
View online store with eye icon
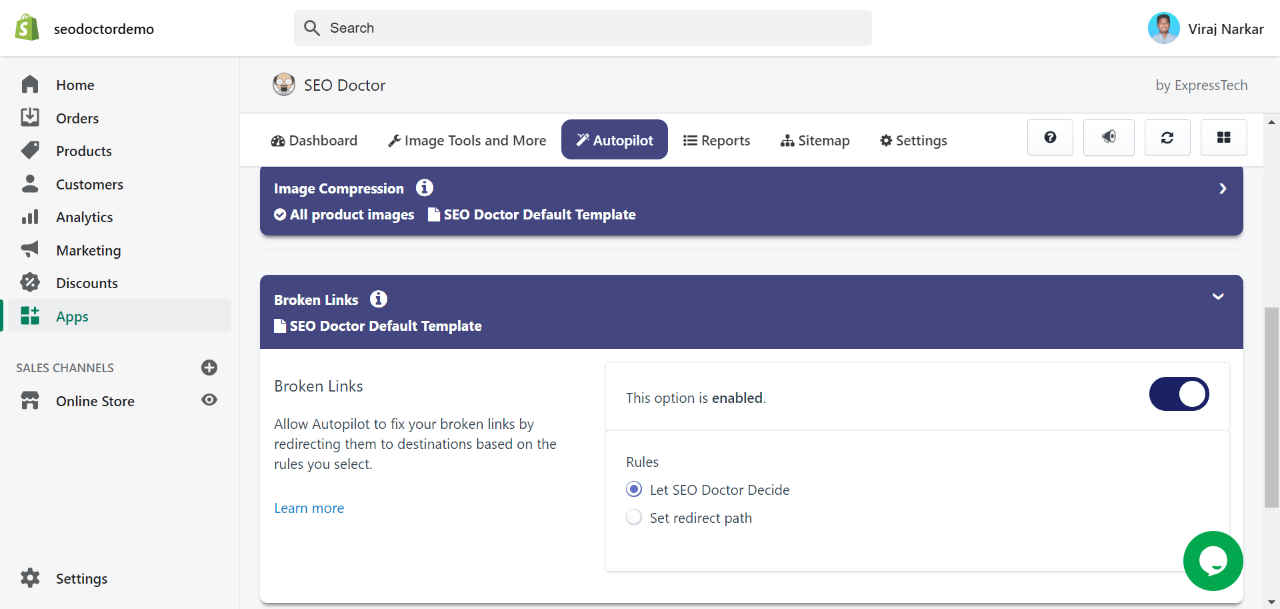209,400
